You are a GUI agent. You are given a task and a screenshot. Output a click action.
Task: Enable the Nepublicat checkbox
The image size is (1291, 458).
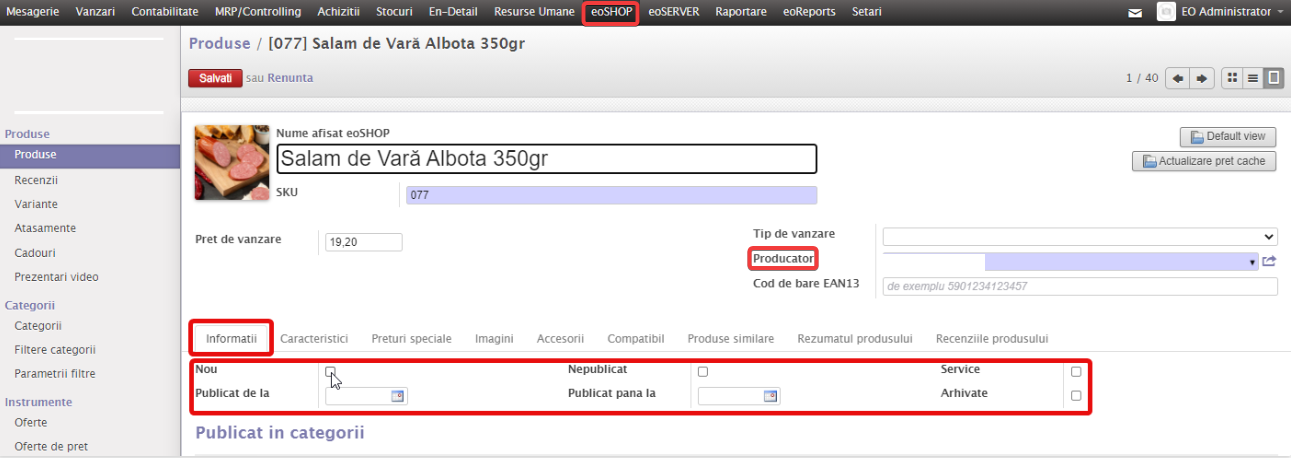click(703, 371)
